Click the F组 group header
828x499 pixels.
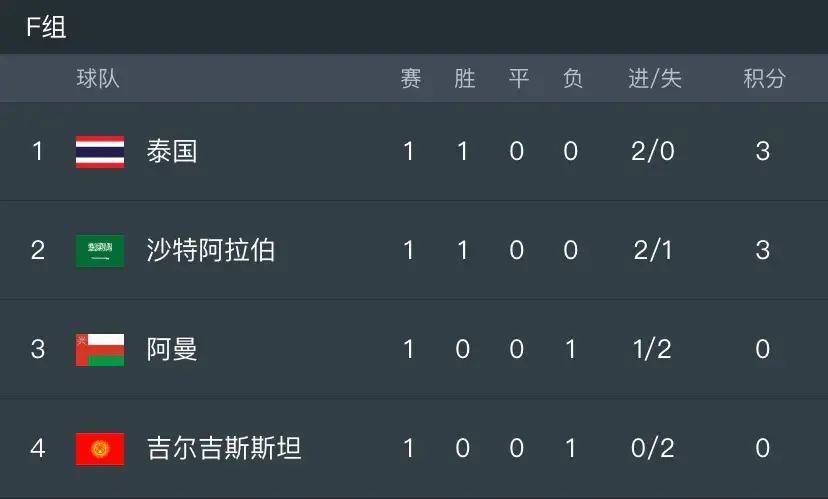(46, 27)
